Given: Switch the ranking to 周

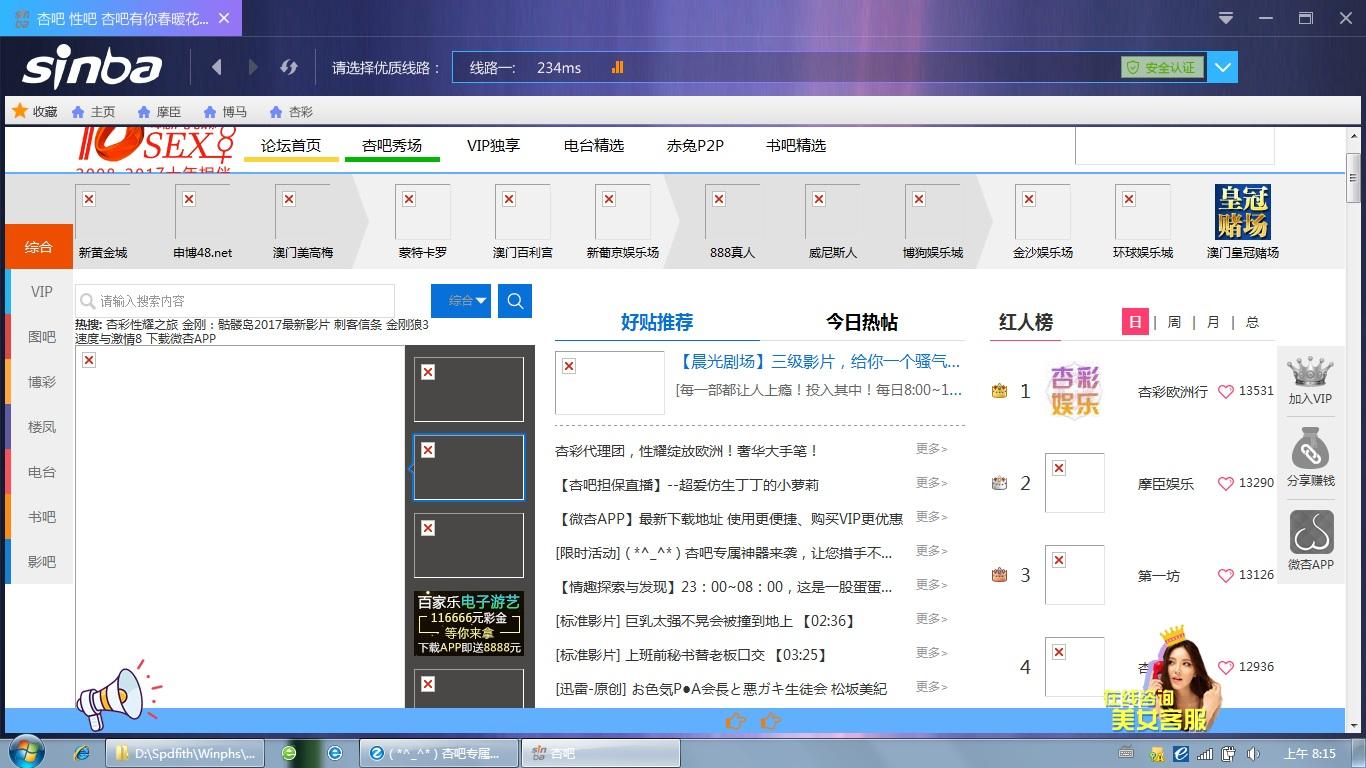Looking at the screenshot, I should pos(1174,322).
